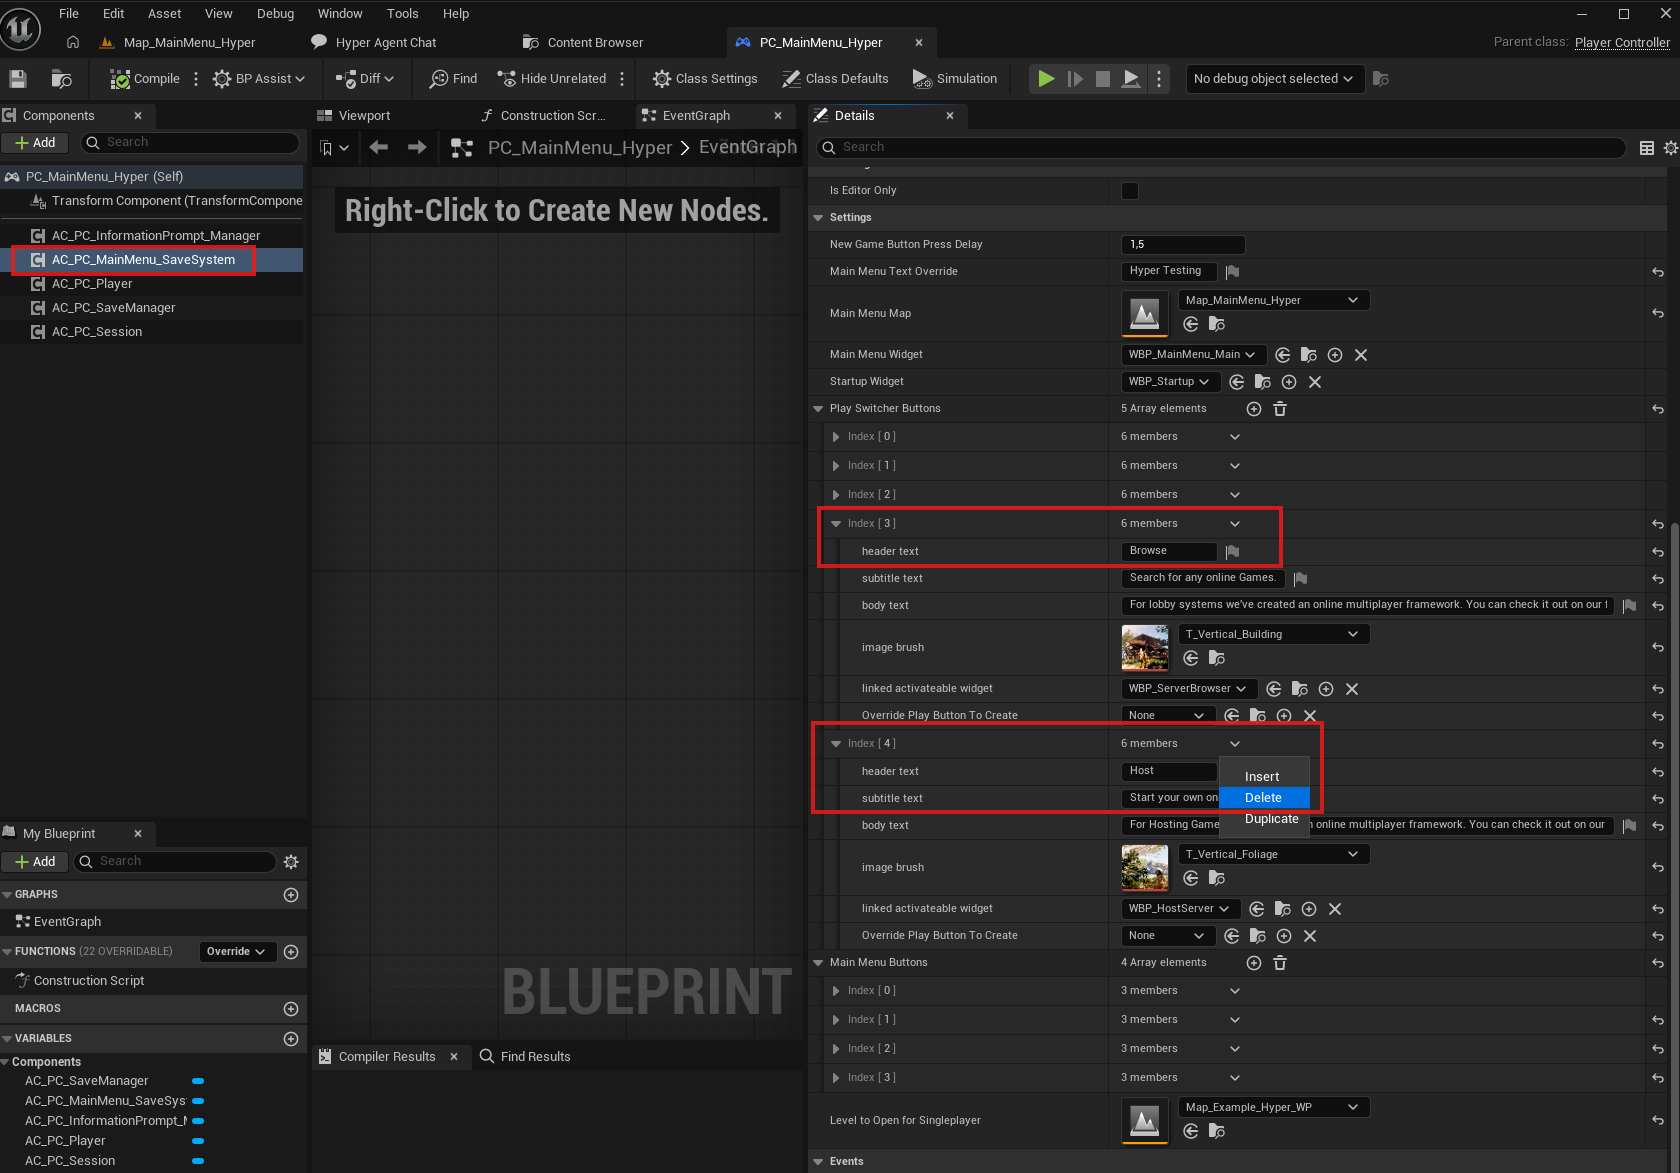The height and width of the screenshot is (1173, 1680).
Task: Choose Delete from the context menu
Action: [1264, 798]
